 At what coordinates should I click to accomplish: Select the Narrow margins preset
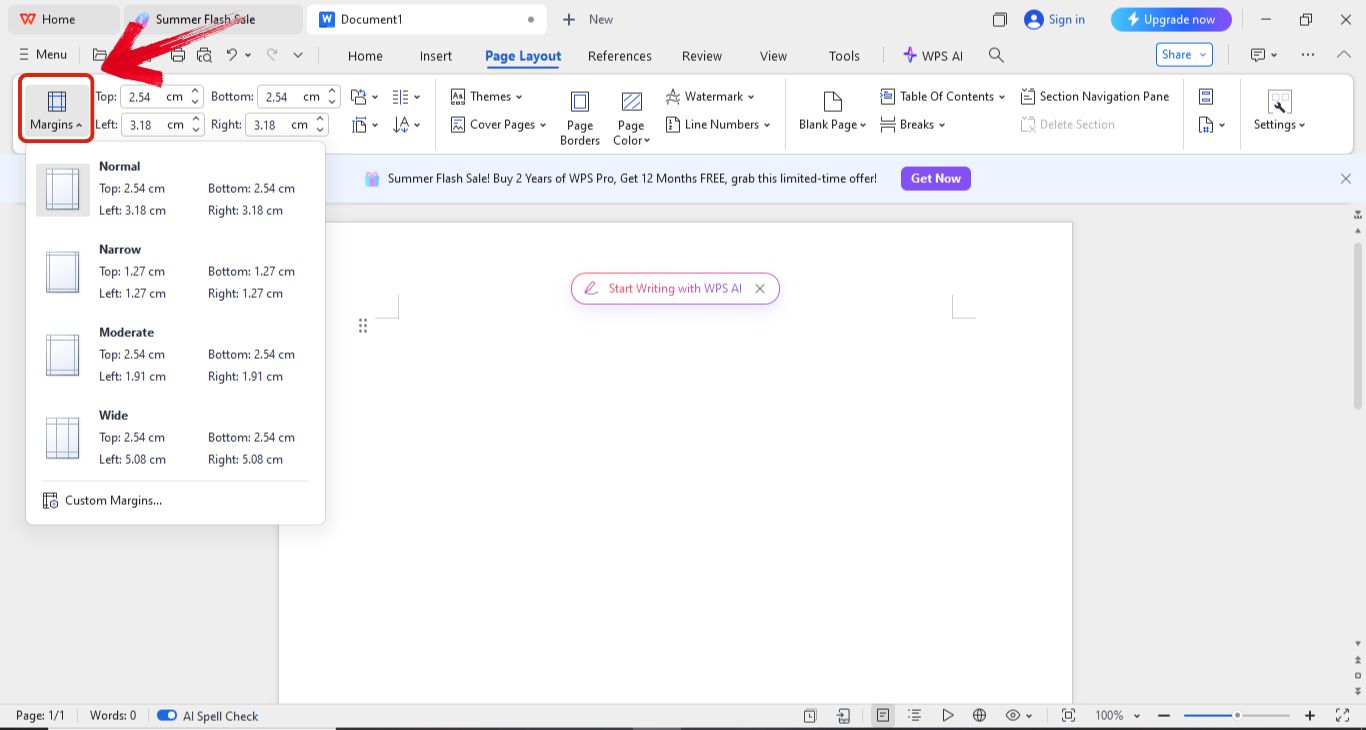click(175, 271)
